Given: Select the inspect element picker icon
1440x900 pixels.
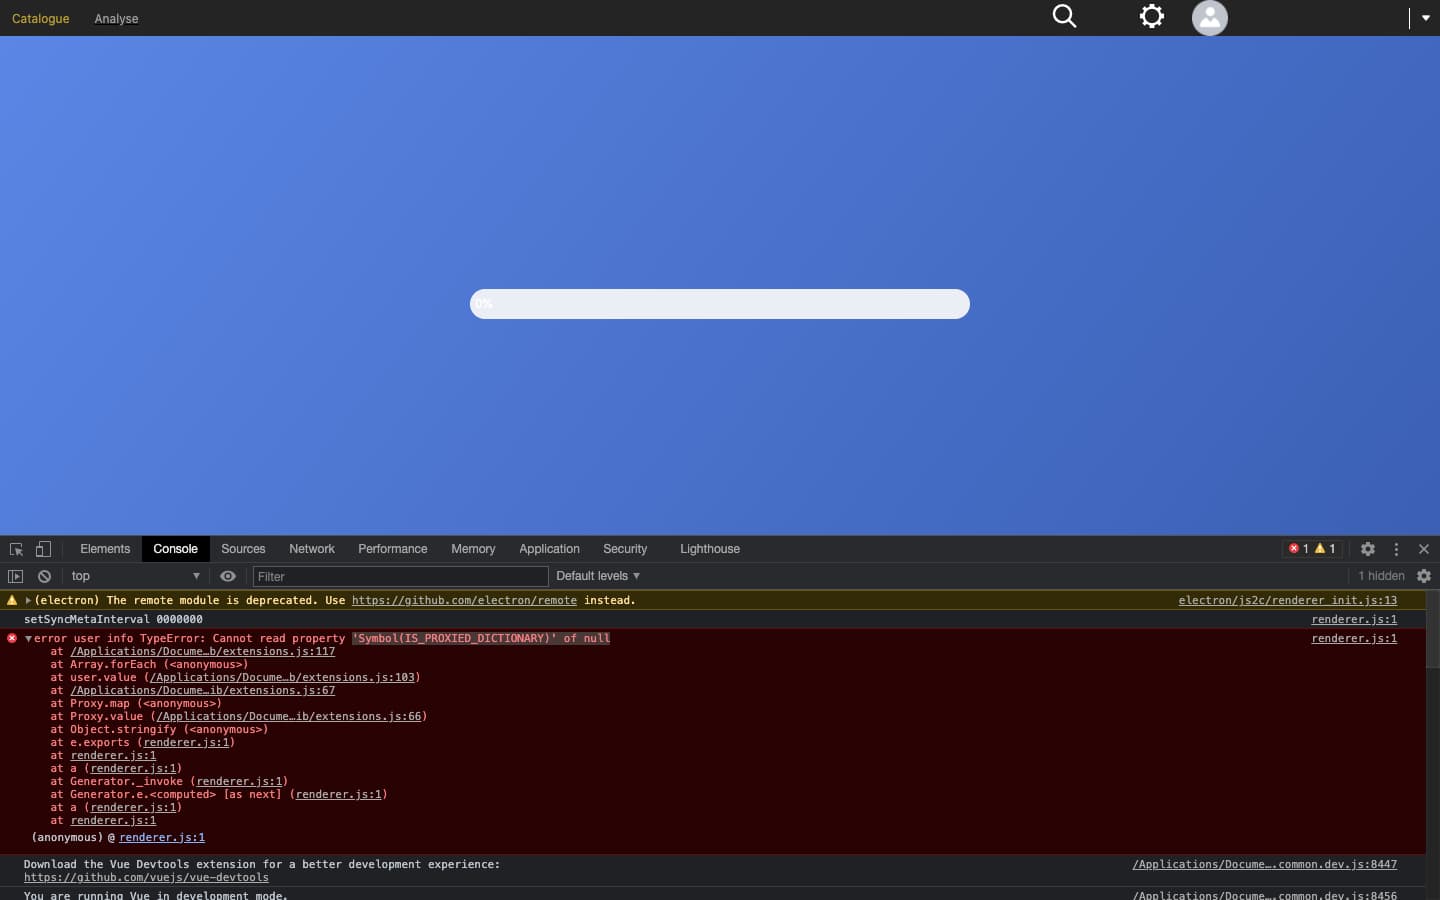Looking at the screenshot, I should [16, 549].
